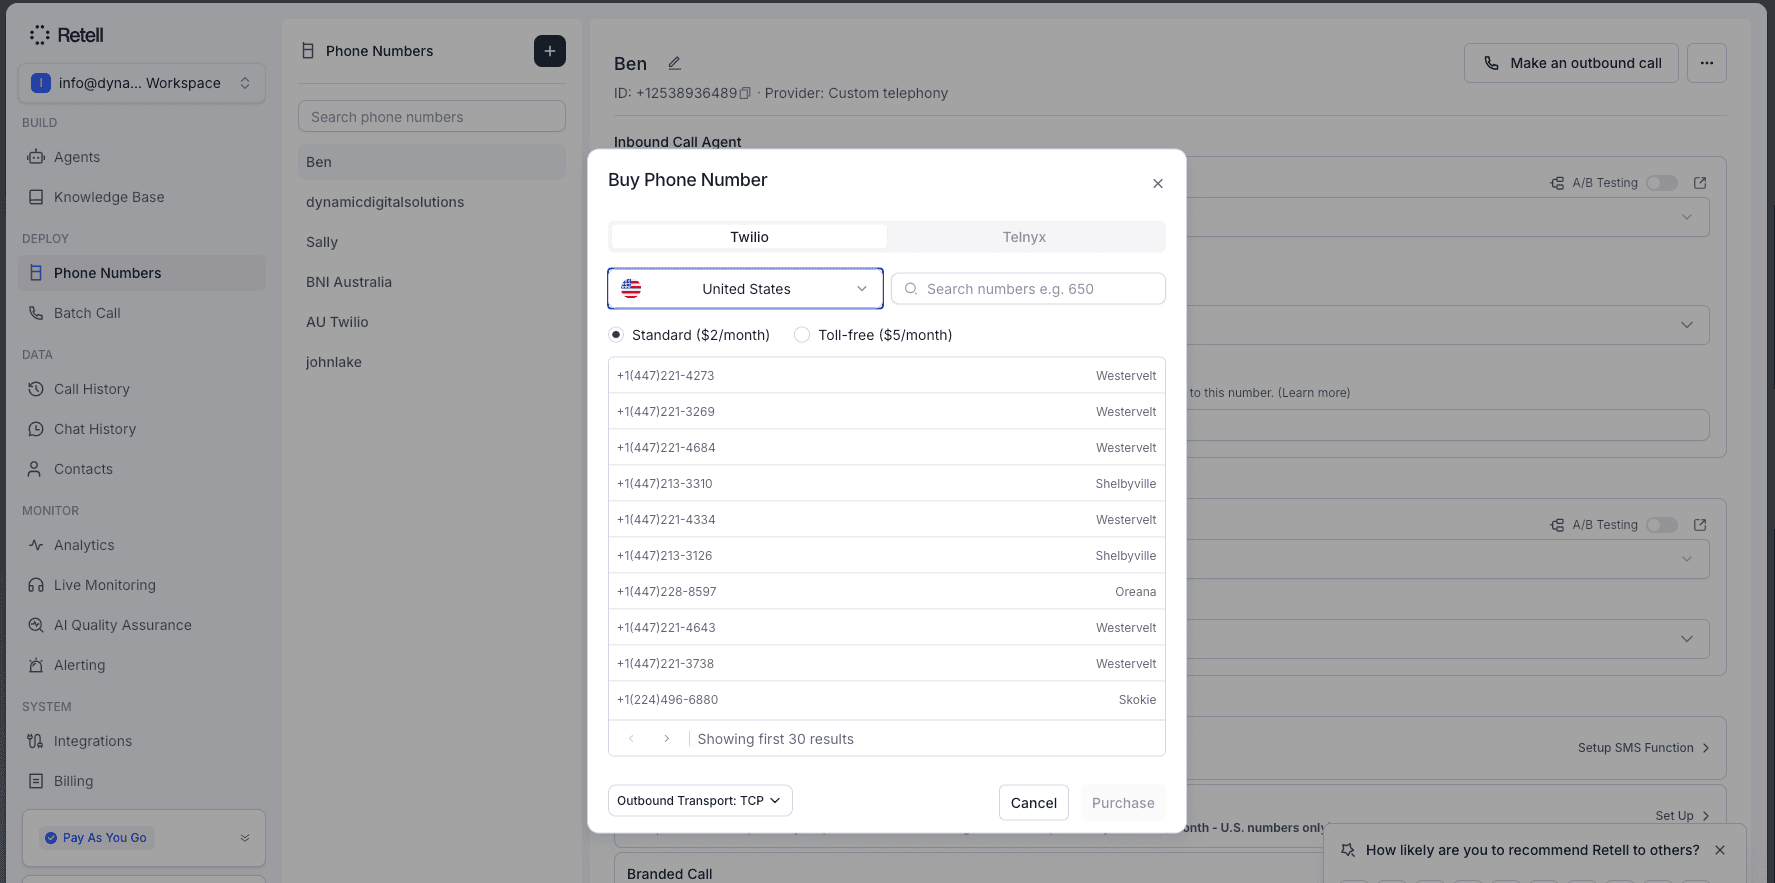Click the Contacts person icon
The height and width of the screenshot is (883, 1775).
coord(36,469)
